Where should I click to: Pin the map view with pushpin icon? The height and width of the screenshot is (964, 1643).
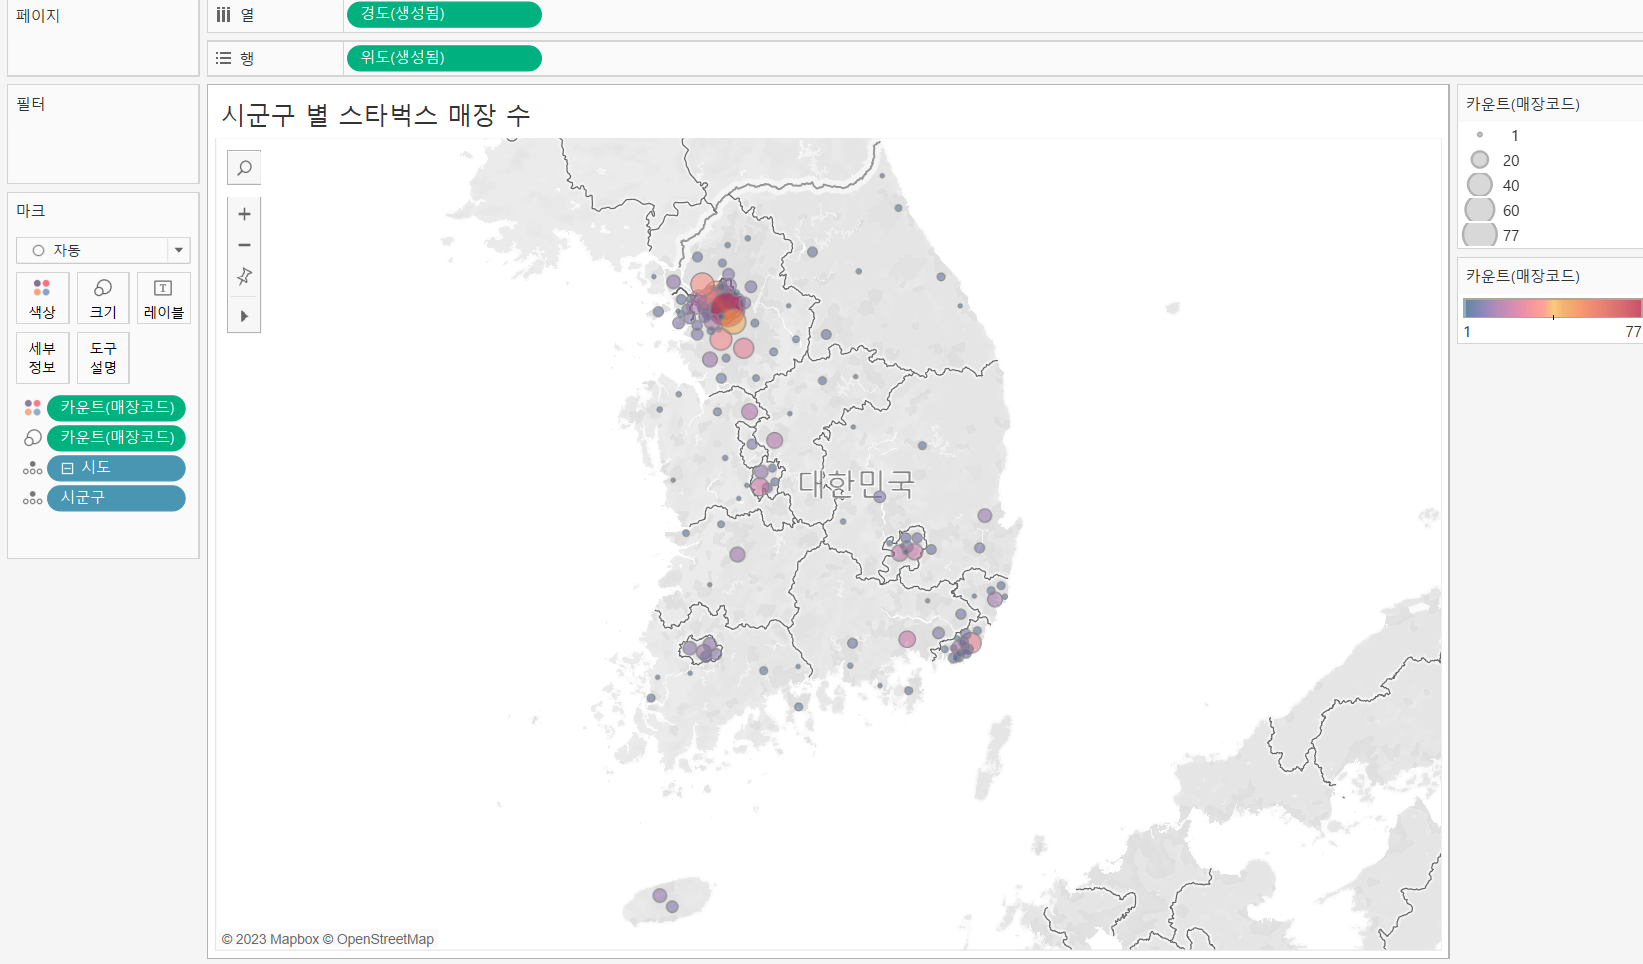[244, 277]
